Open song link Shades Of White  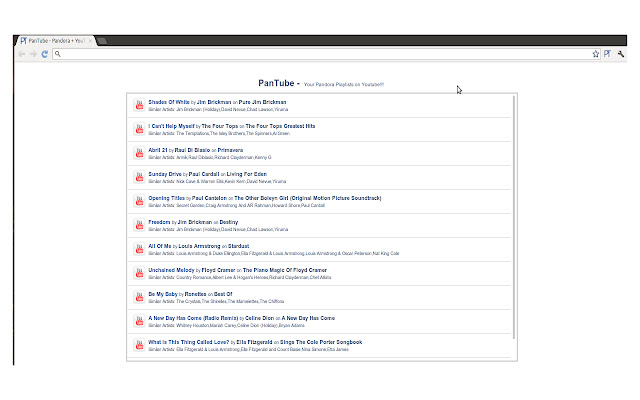[169, 102]
